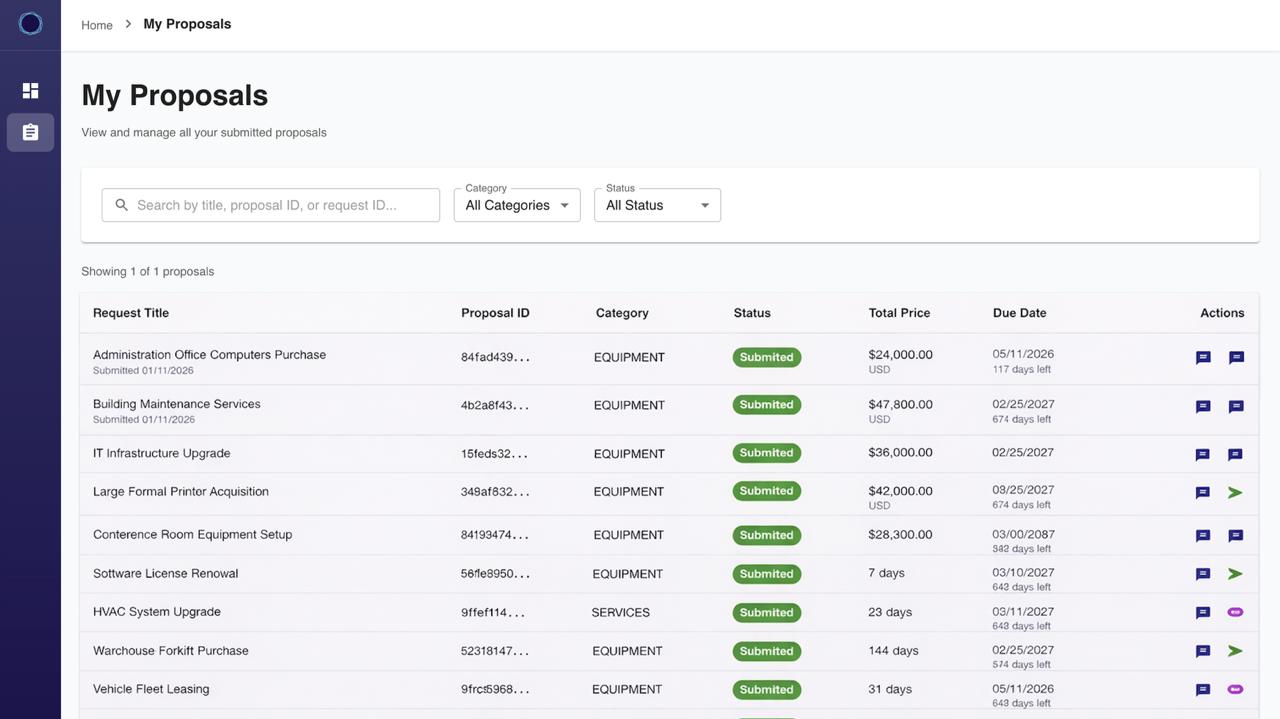Click the circular app logo in sidebar
1280x719 pixels.
click(x=30, y=23)
